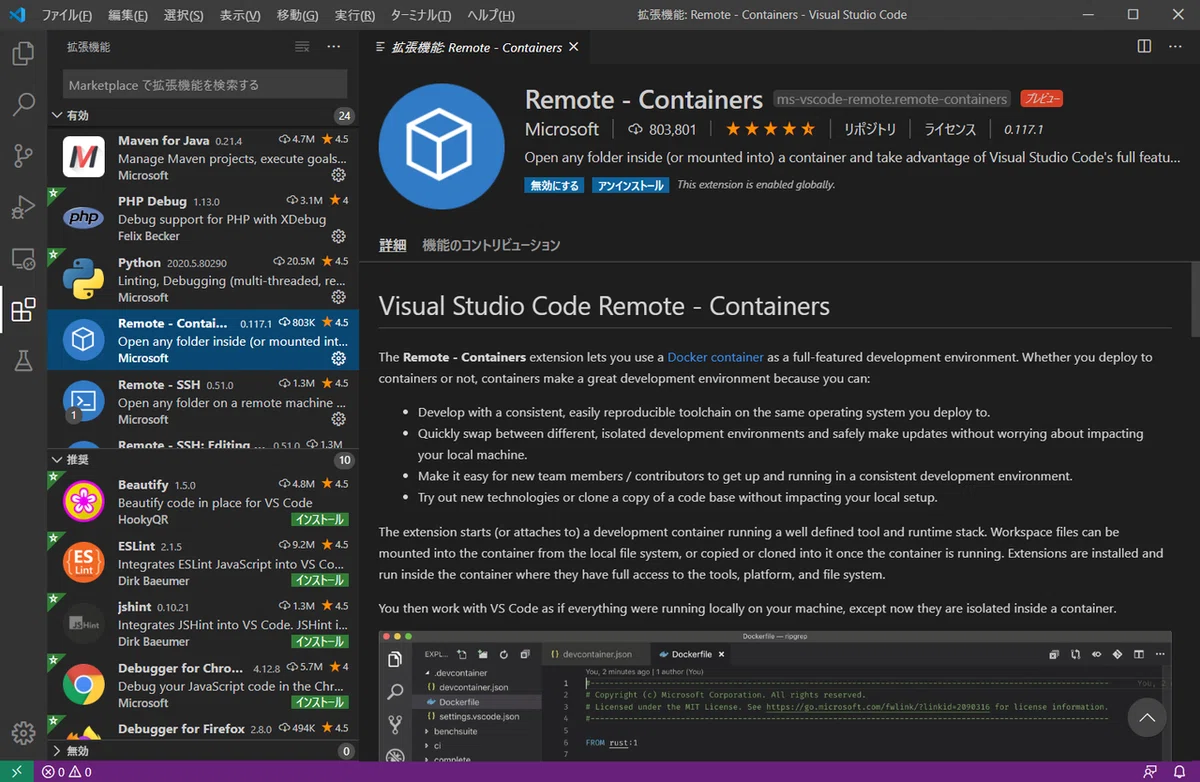Open the Remote - SSH manage gear
This screenshot has width=1200, height=782.
(x=339, y=419)
